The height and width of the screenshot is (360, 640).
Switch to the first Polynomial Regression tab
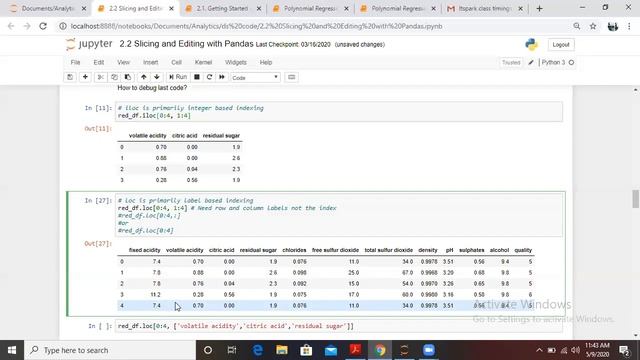click(x=310, y=8)
